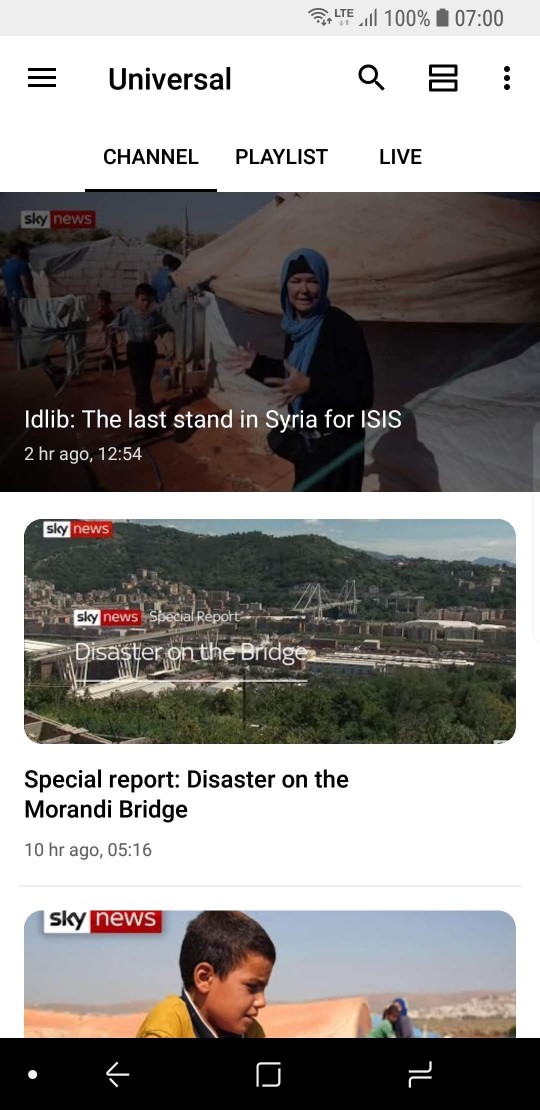This screenshot has height=1110, width=540.
Task: Open the Idlib Syria featured video
Action: [270, 341]
